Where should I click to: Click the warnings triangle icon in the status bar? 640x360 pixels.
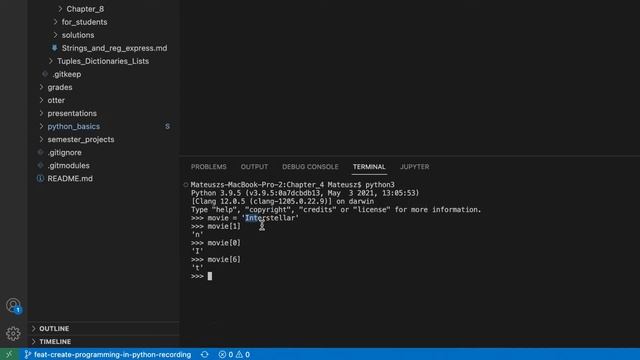tap(240, 354)
